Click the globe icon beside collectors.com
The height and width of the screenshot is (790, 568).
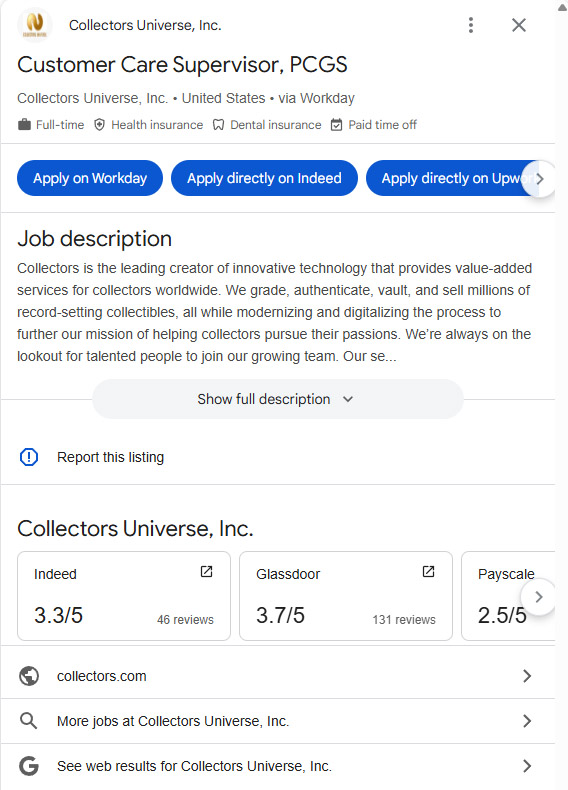coord(29,676)
